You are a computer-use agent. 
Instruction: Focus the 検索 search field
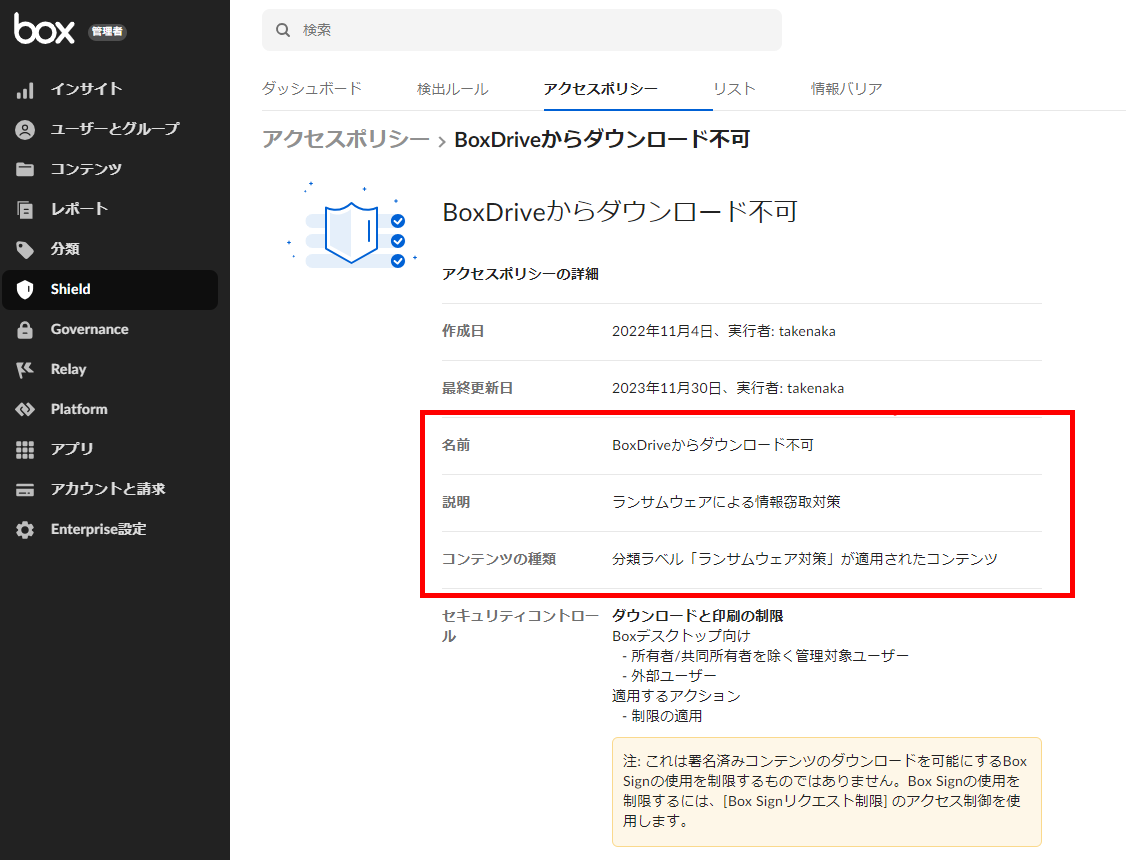pos(521,30)
